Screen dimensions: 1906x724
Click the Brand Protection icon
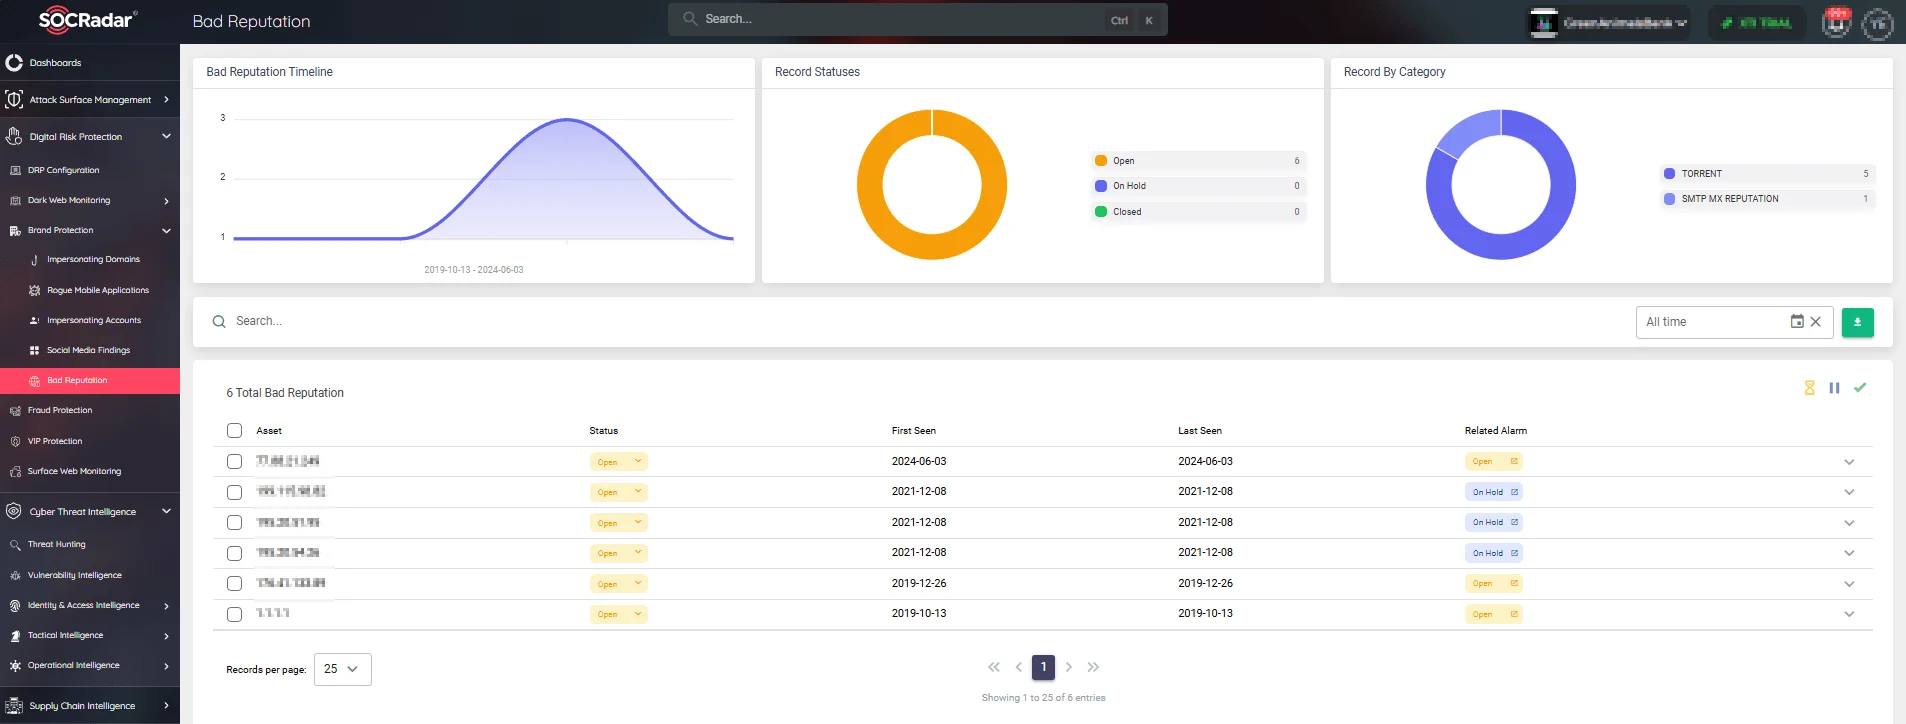pyautogui.click(x=15, y=231)
